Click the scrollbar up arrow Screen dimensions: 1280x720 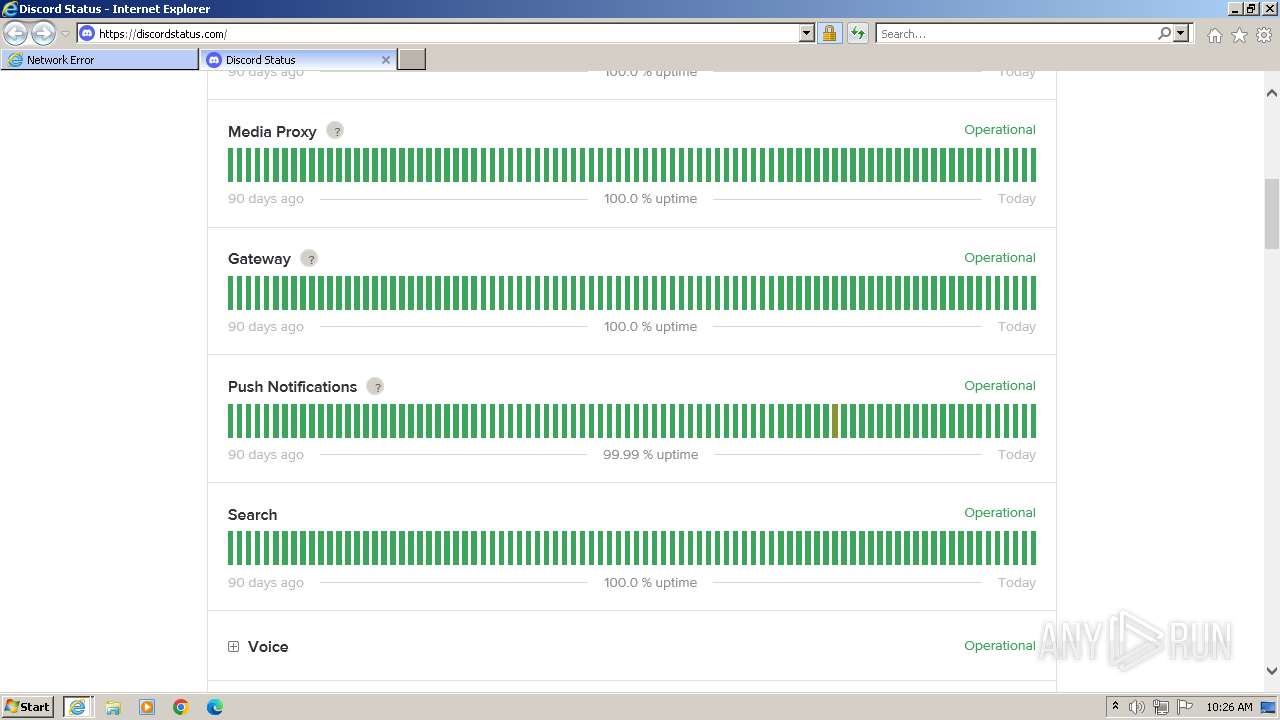[x=1272, y=93]
